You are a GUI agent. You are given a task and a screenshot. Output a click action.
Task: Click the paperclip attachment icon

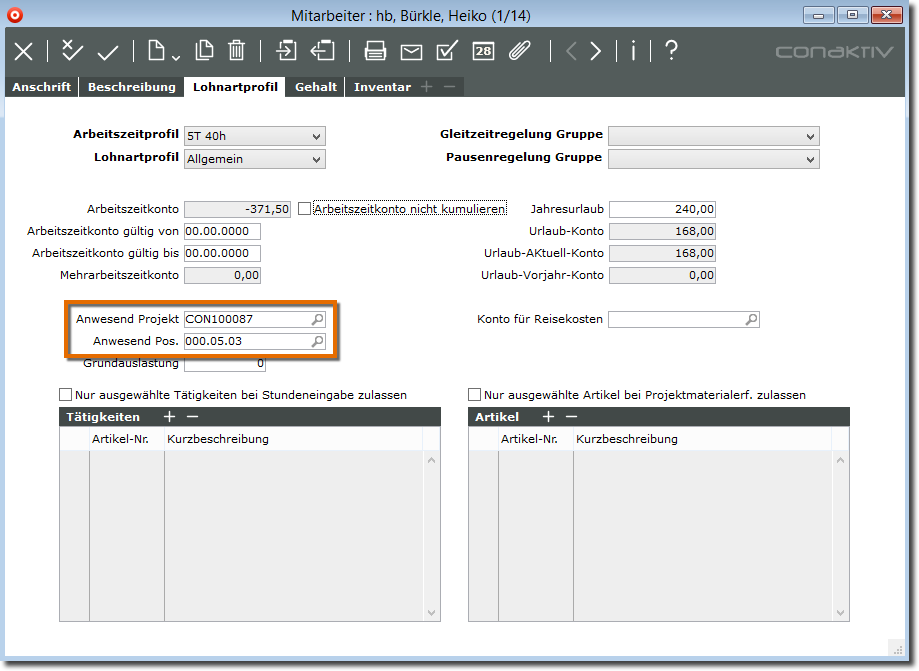click(x=519, y=51)
